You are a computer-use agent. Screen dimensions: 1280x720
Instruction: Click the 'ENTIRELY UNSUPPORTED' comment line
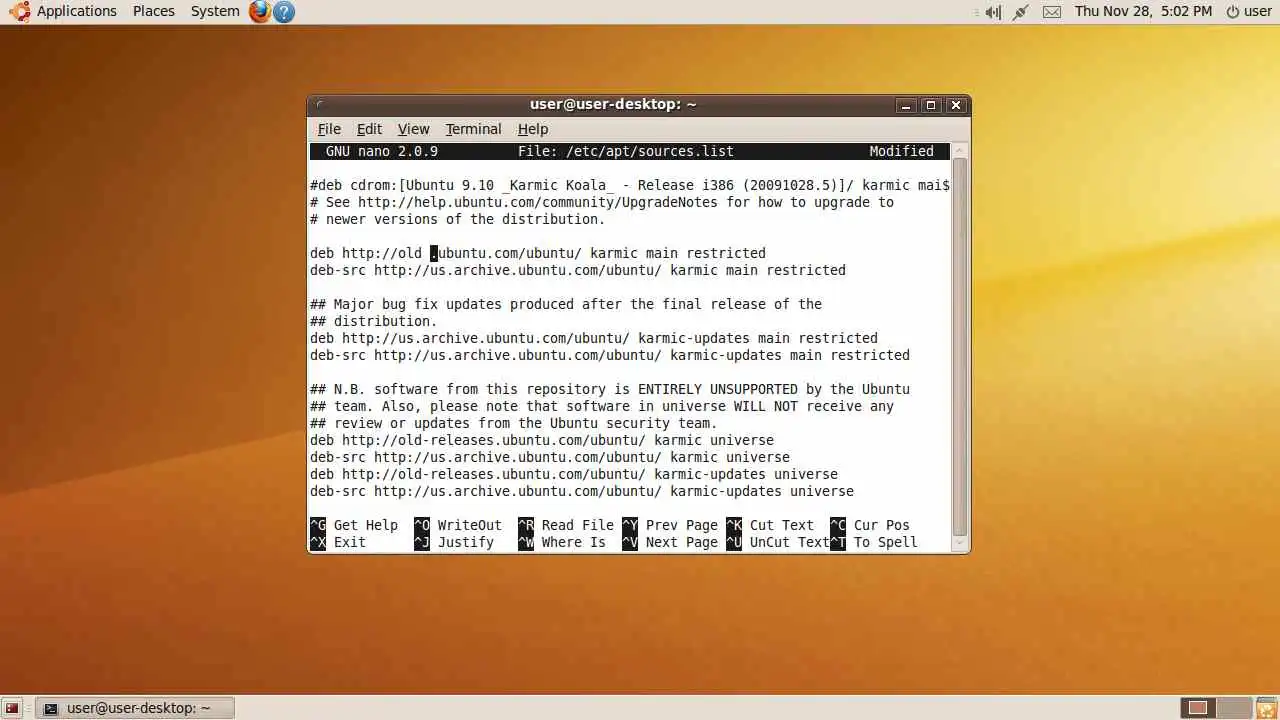click(x=610, y=389)
